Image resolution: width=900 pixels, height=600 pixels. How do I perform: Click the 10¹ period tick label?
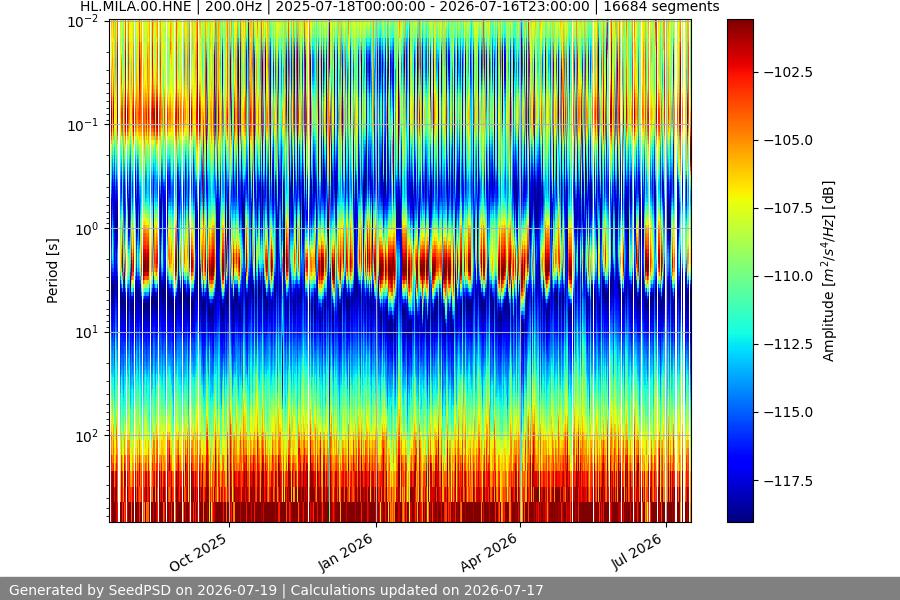[x=87, y=332]
